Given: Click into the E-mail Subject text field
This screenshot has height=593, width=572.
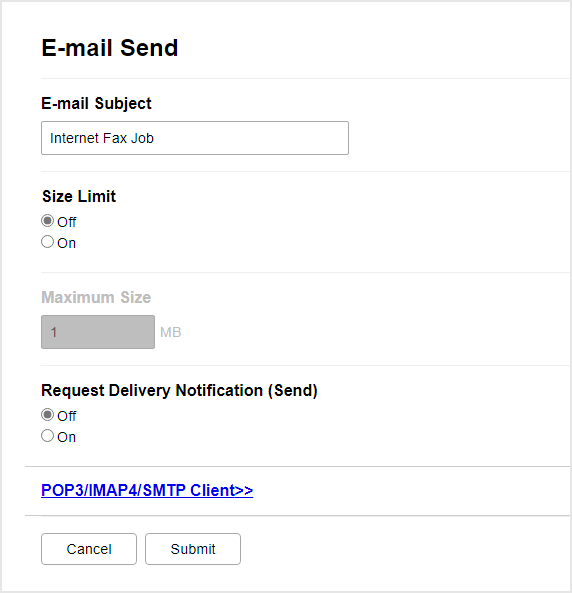Looking at the screenshot, I should coord(195,138).
